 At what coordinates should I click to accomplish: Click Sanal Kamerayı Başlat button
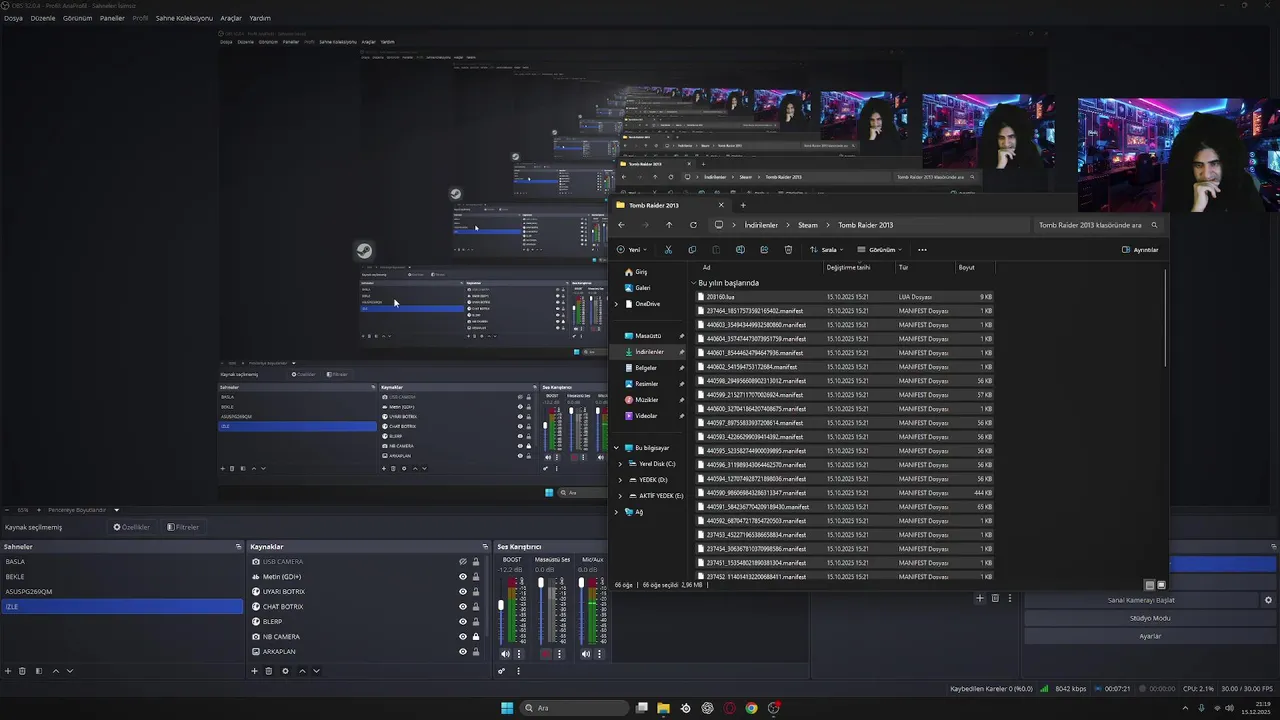[x=1141, y=600]
